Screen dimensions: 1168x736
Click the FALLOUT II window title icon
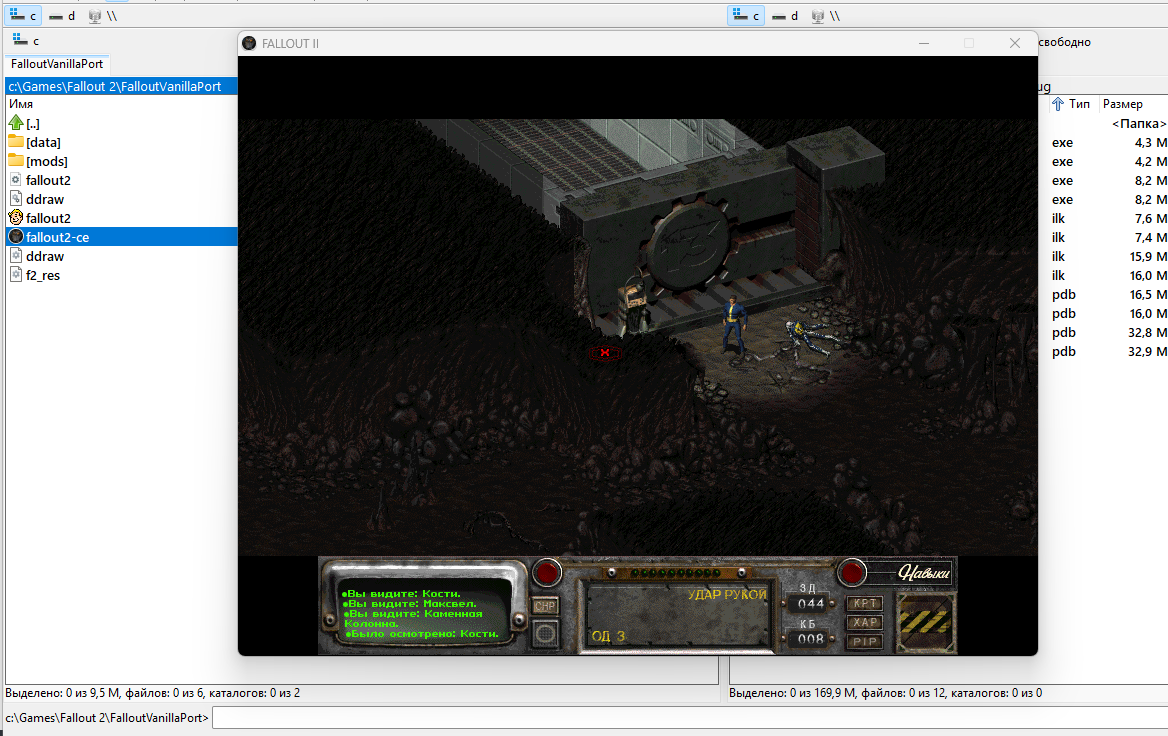[x=250, y=43]
